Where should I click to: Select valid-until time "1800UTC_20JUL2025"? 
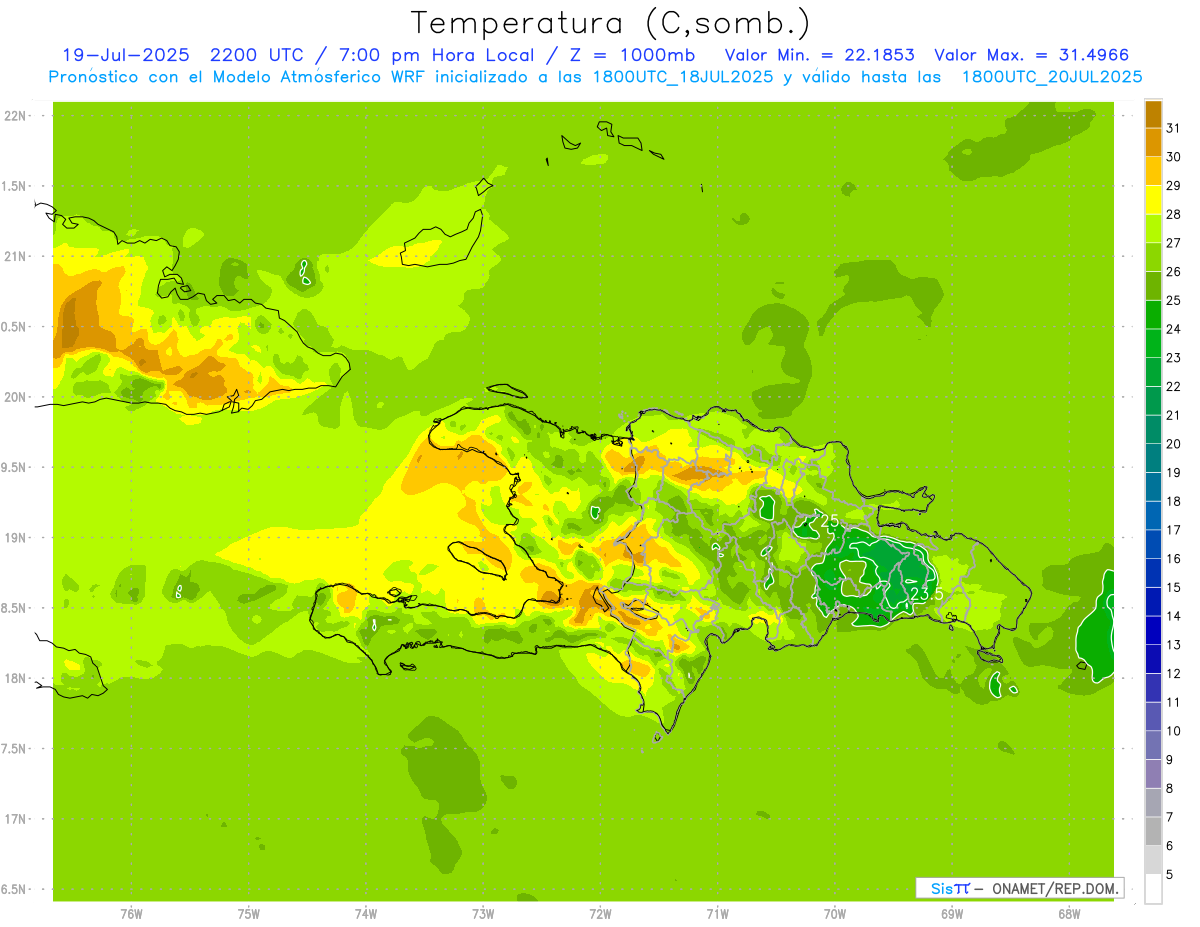tap(1051, 76)
